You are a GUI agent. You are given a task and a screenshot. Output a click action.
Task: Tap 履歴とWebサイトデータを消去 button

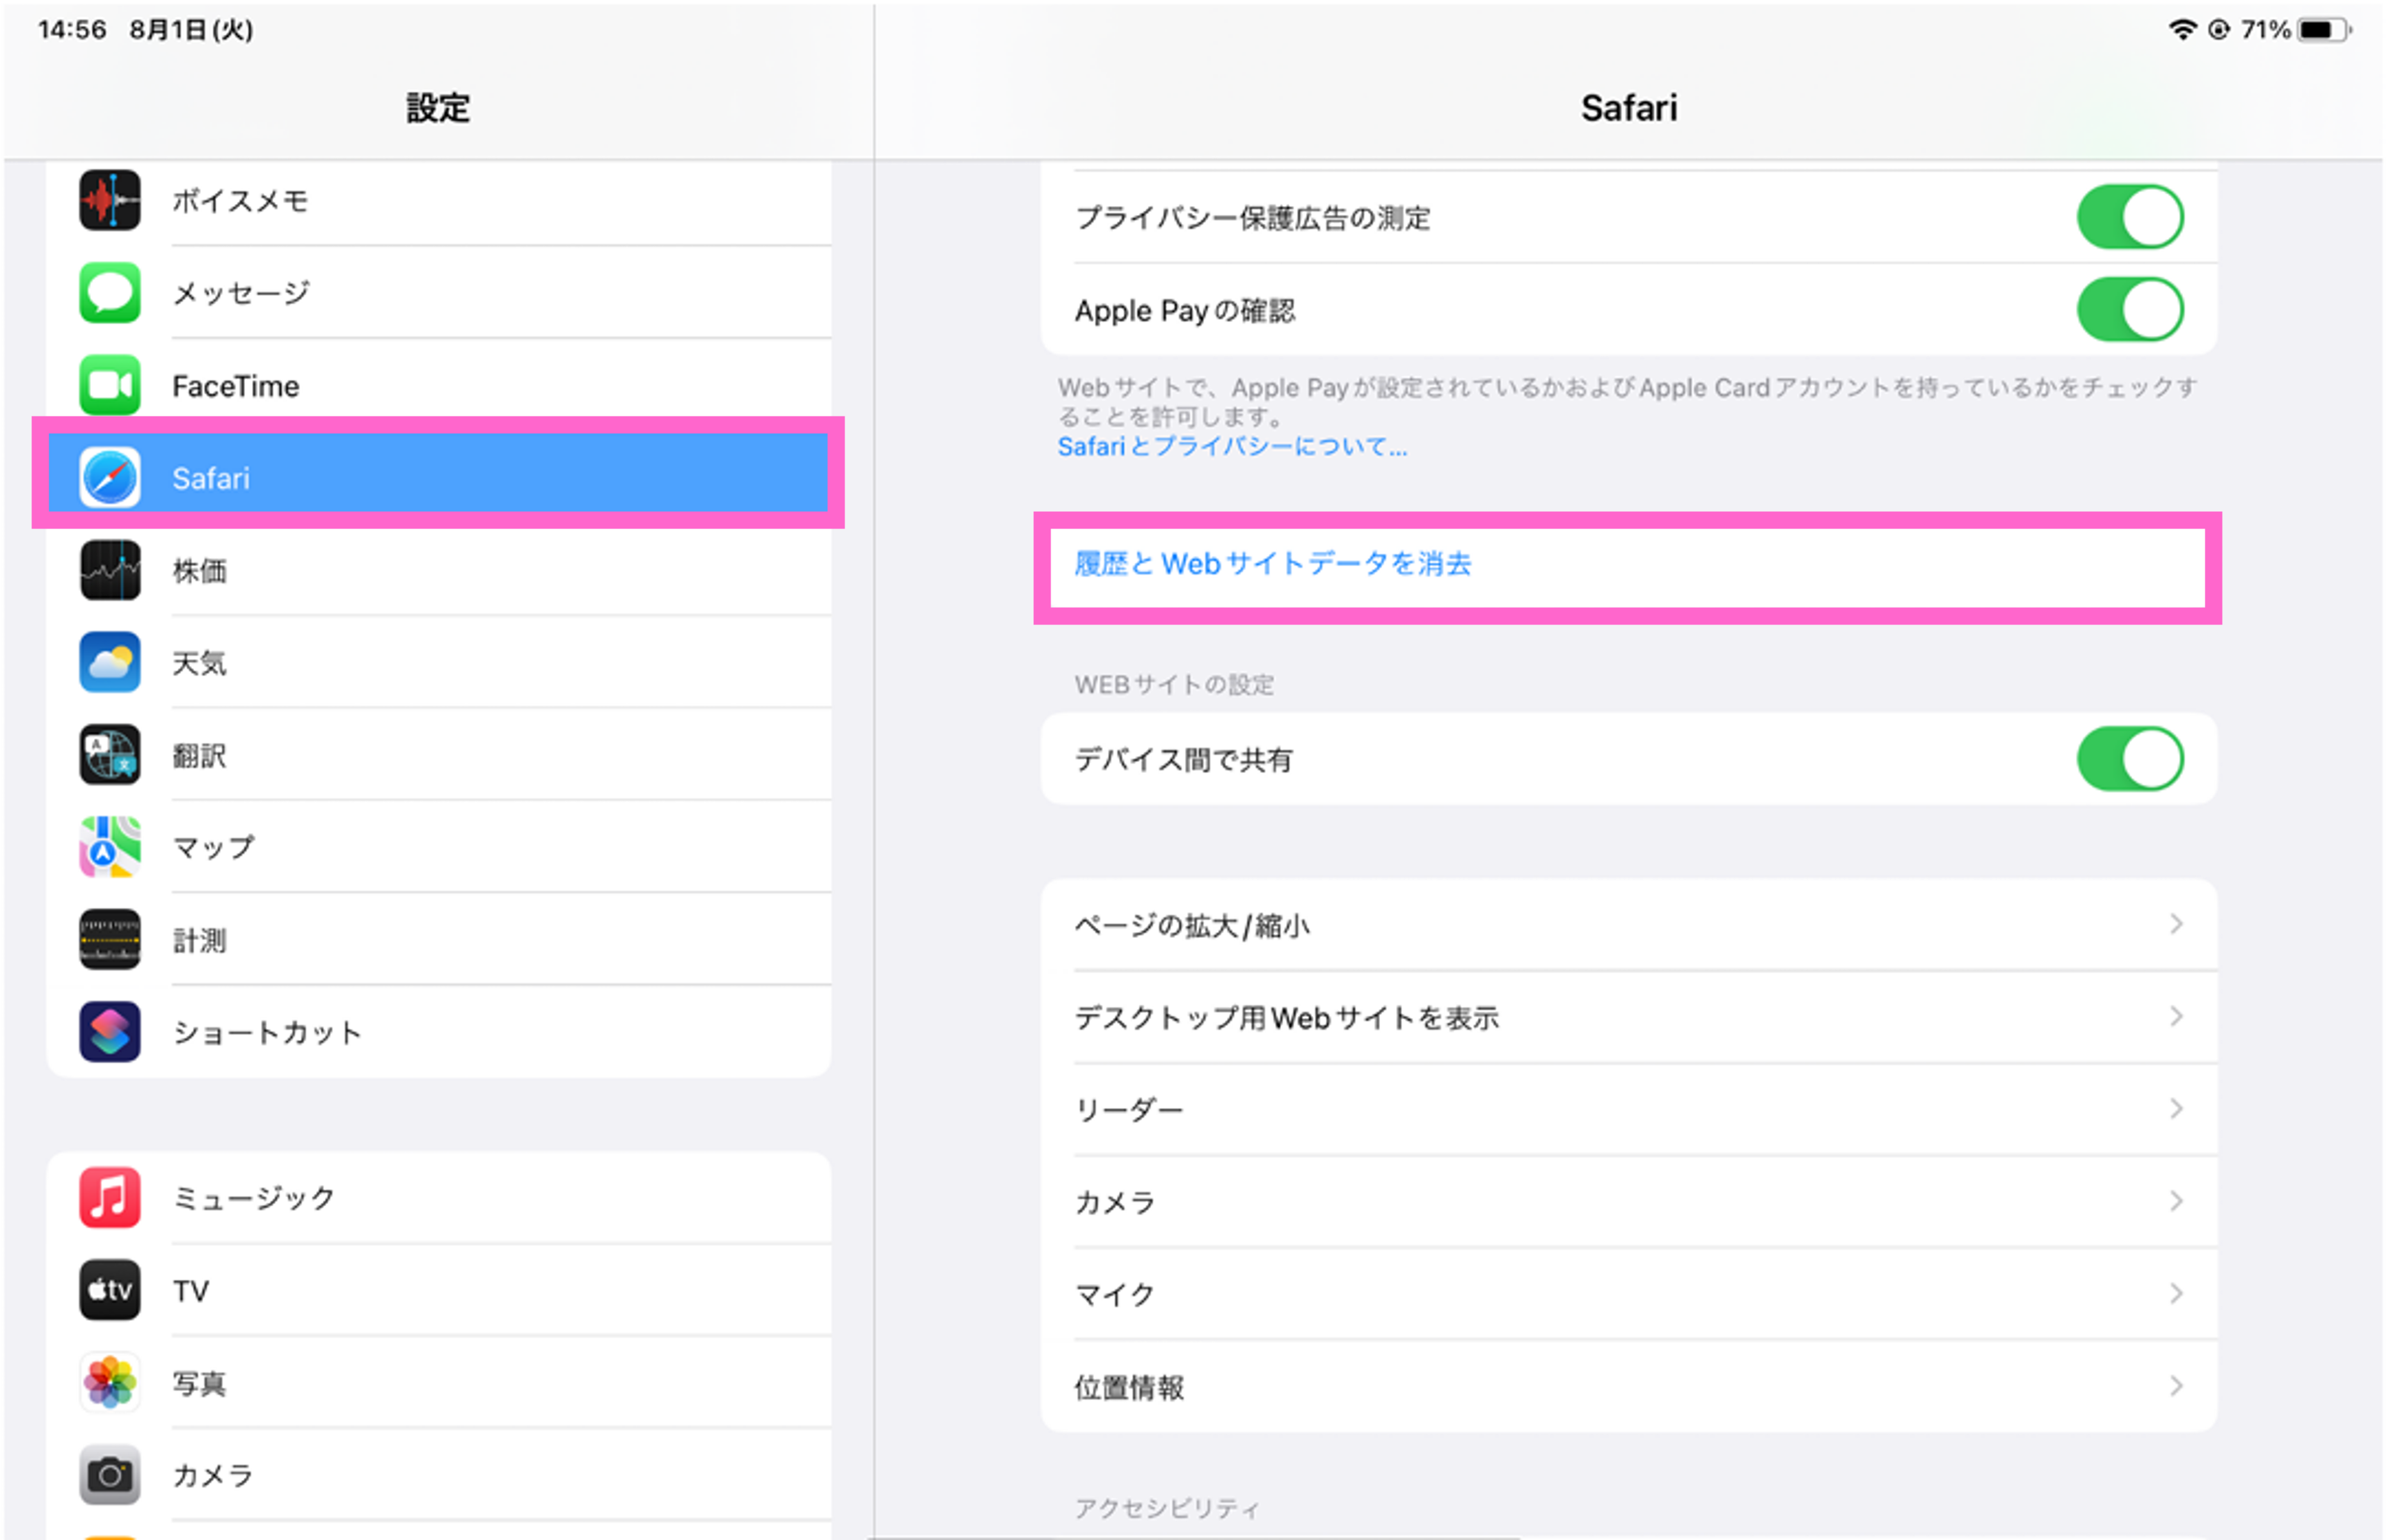(1272, 564)
